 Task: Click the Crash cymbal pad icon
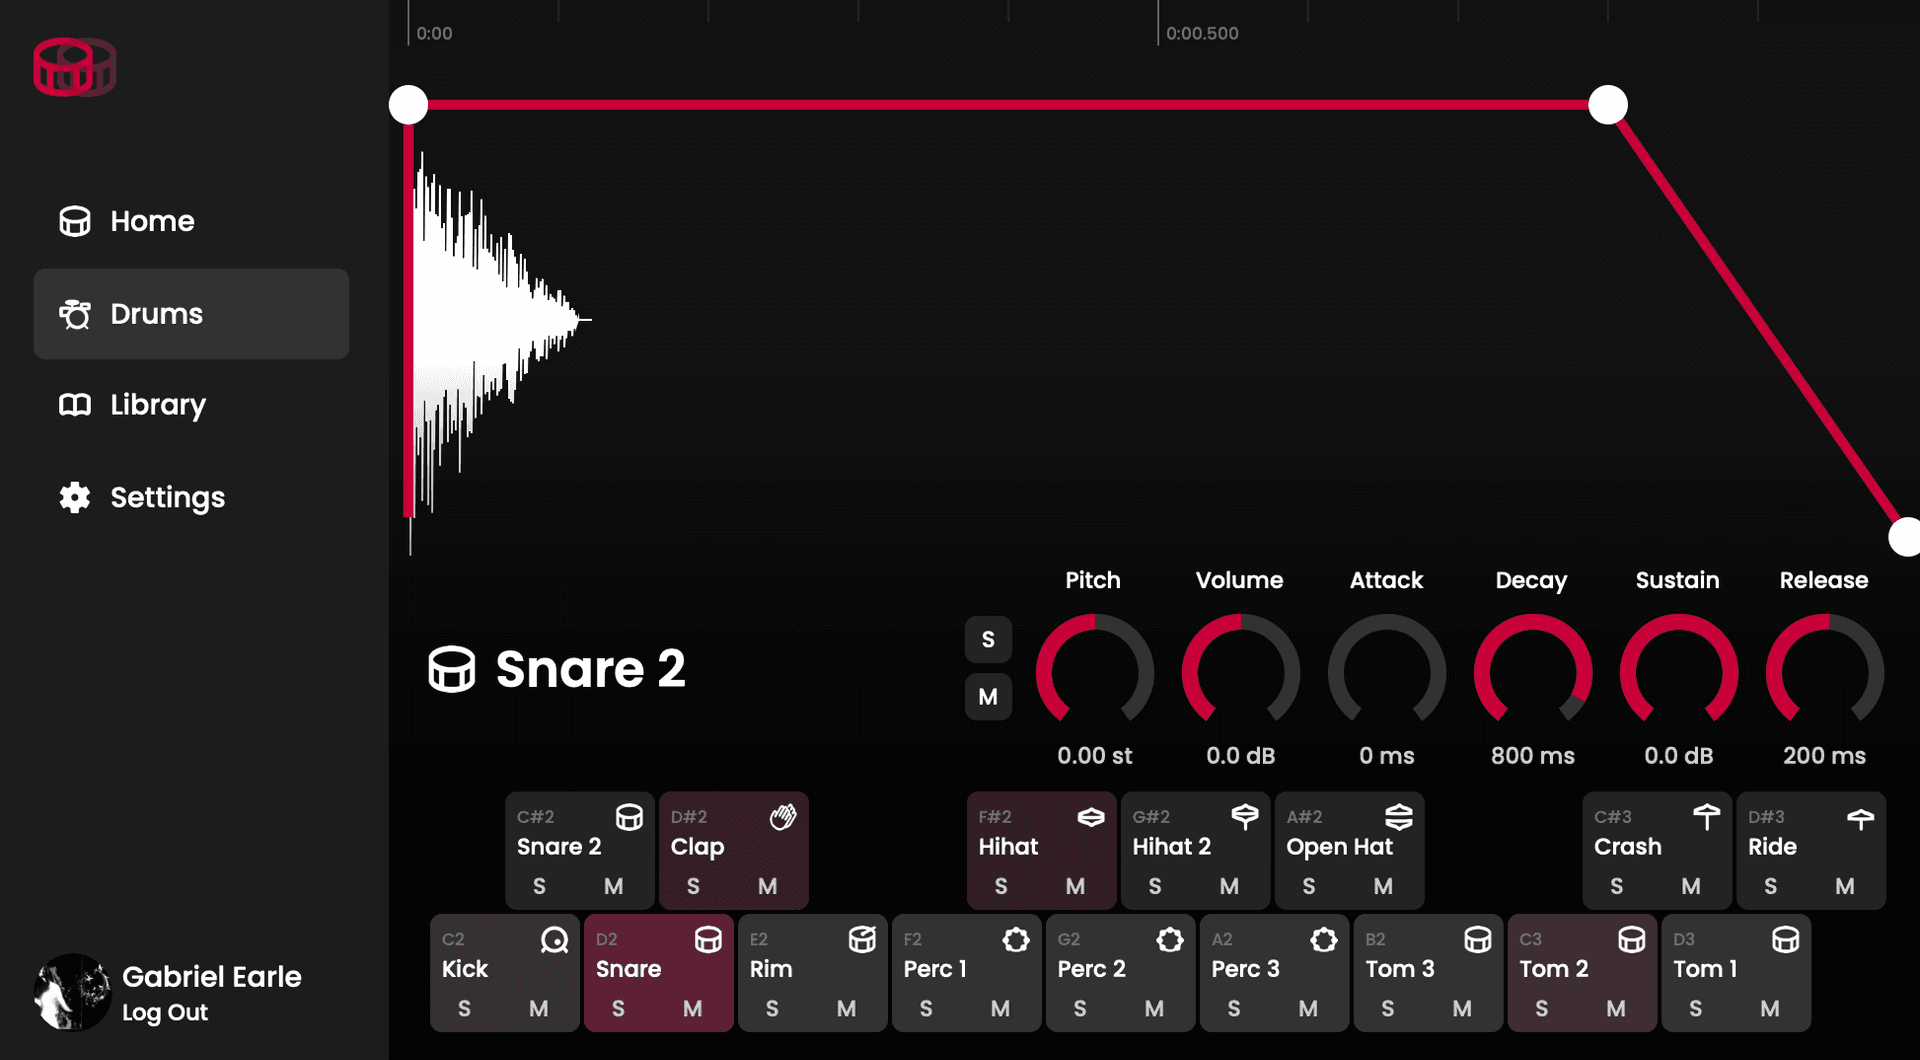click(1706, 817)
